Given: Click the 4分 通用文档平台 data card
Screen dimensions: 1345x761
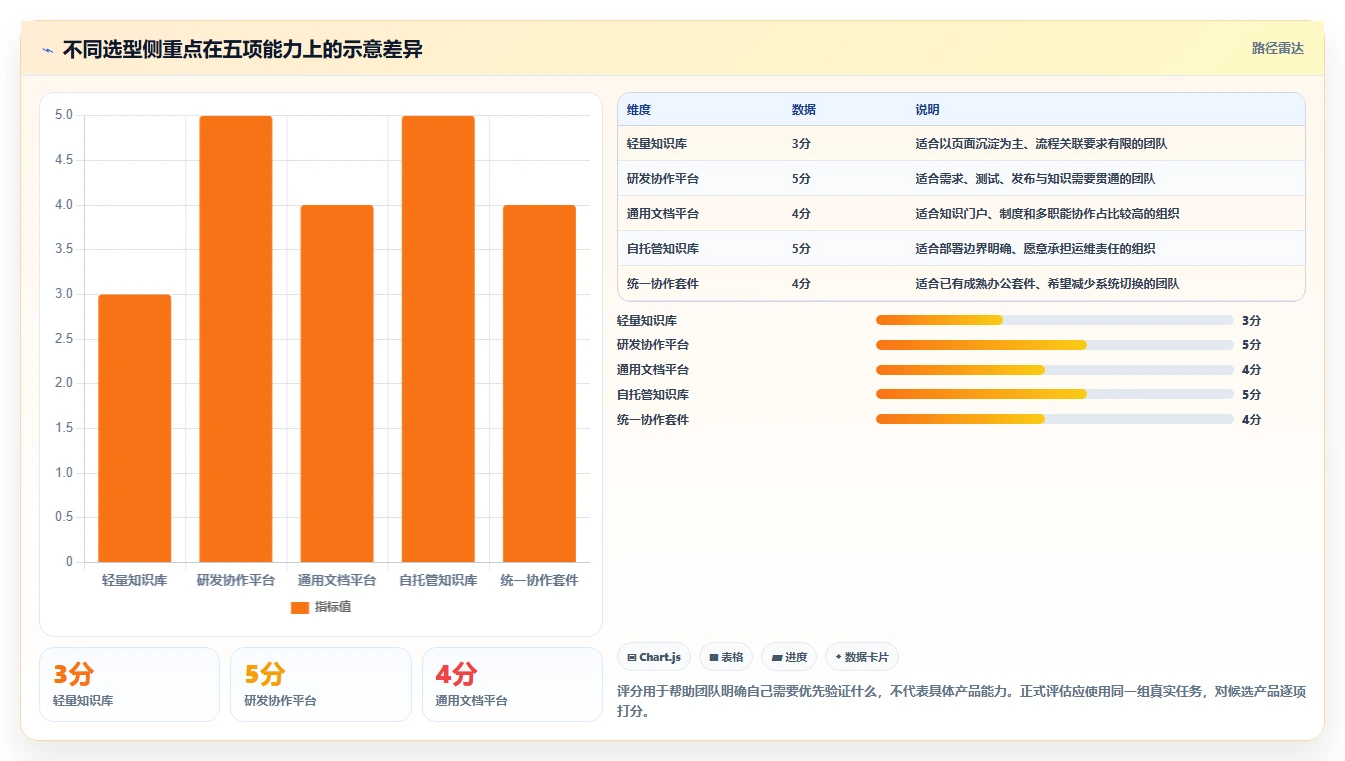Looking at the screenshot, I should click(512, 684).
